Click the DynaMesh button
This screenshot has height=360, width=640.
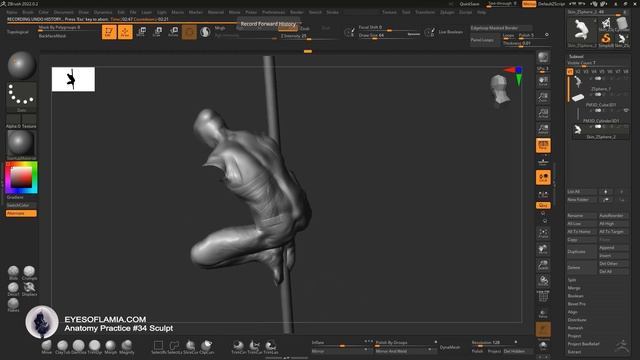(450, 347)
